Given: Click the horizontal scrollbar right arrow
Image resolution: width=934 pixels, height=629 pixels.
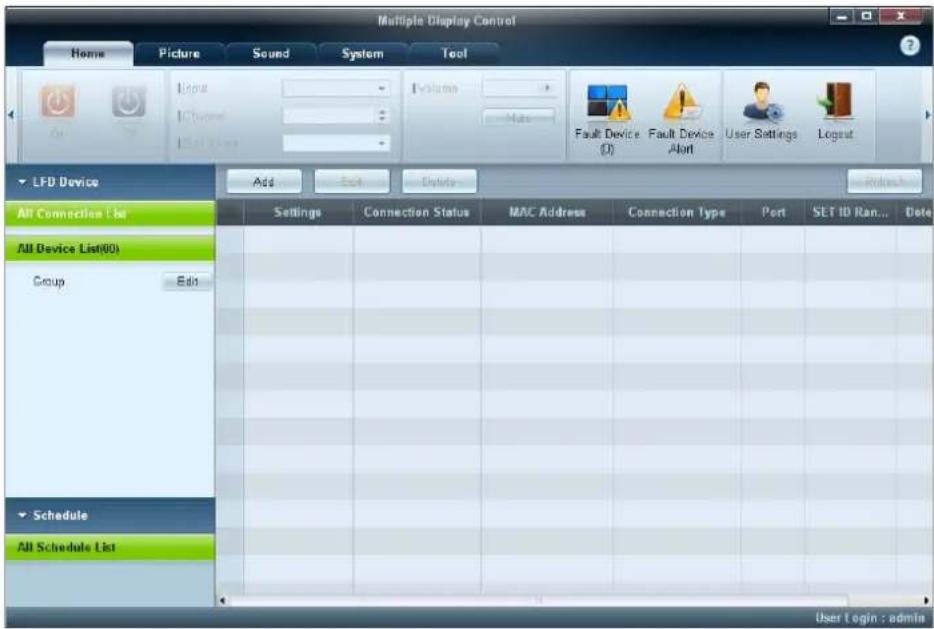Looking at the screenshot, I should pyautogui.click(x=927, y=600).
